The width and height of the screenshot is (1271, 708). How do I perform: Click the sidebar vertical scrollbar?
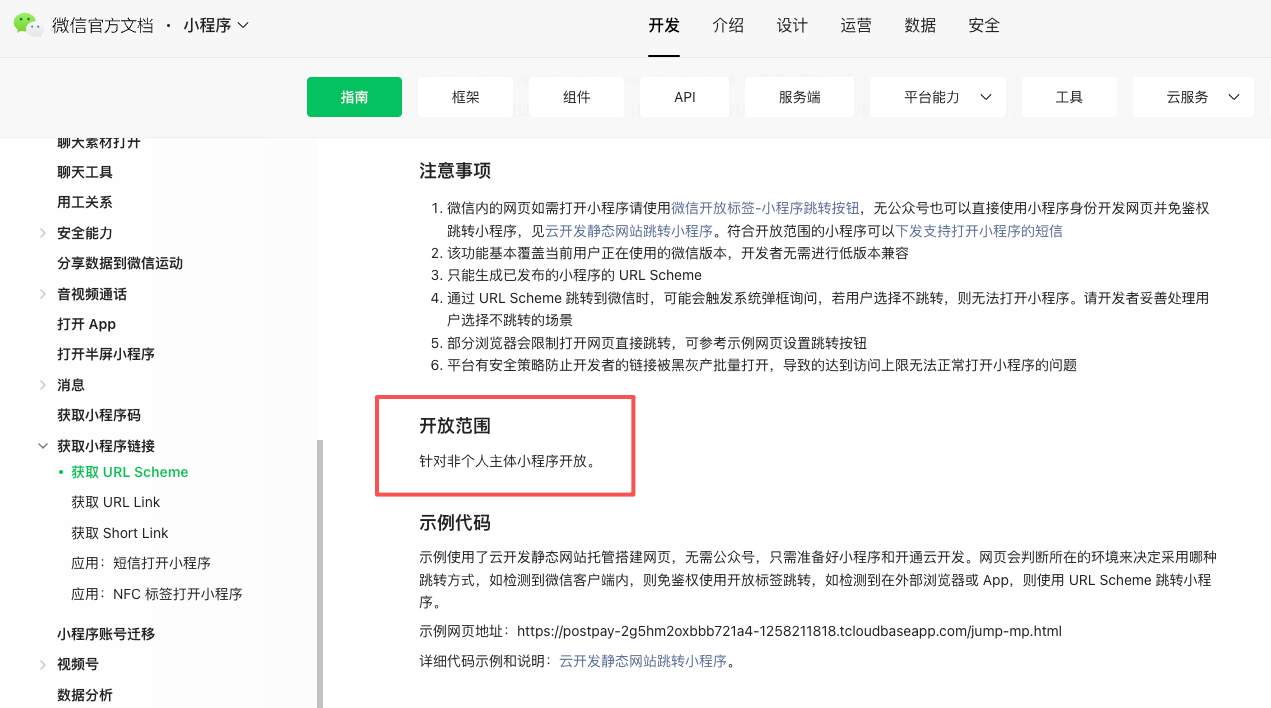[x=320, y=573]
